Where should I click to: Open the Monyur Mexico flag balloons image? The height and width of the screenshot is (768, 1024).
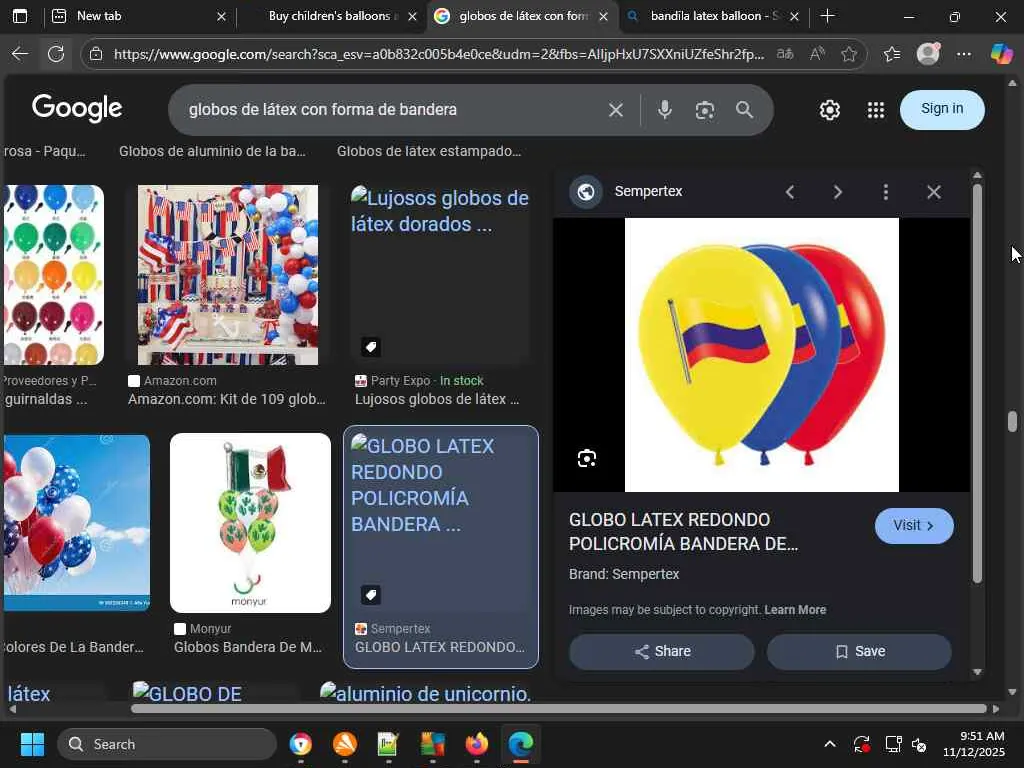click(250, 523)
